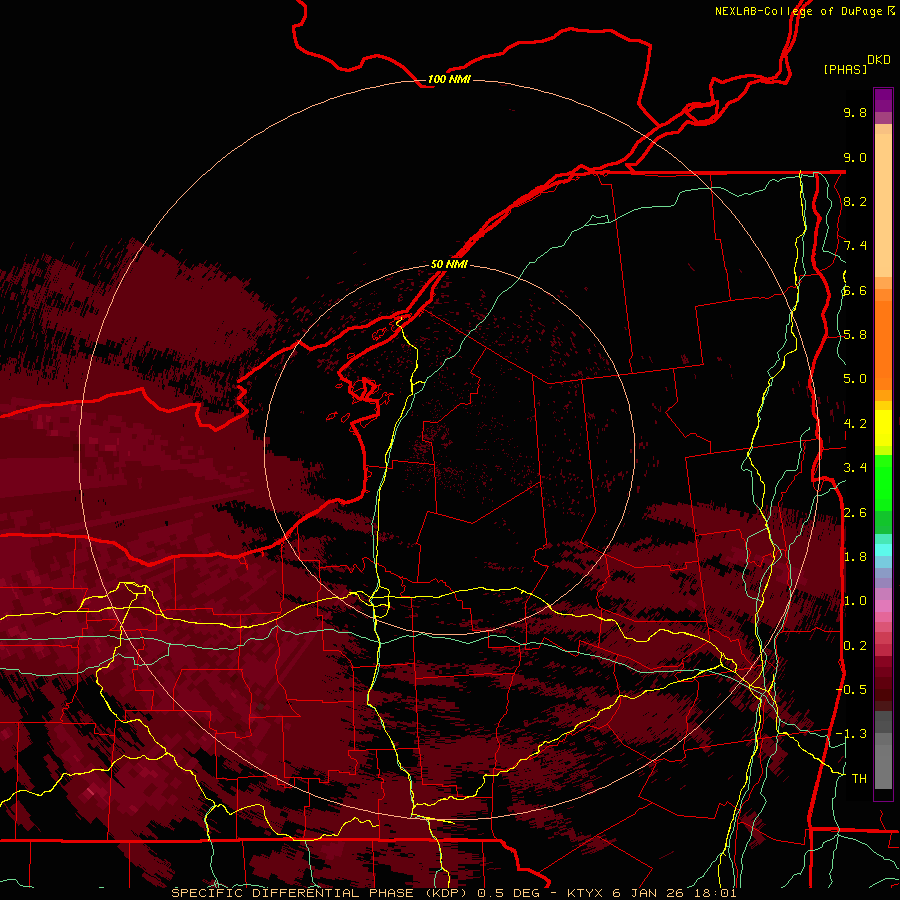Click the -1.3 value on the color scale
This screenshot has width=900, height=900.
(852, 734)
